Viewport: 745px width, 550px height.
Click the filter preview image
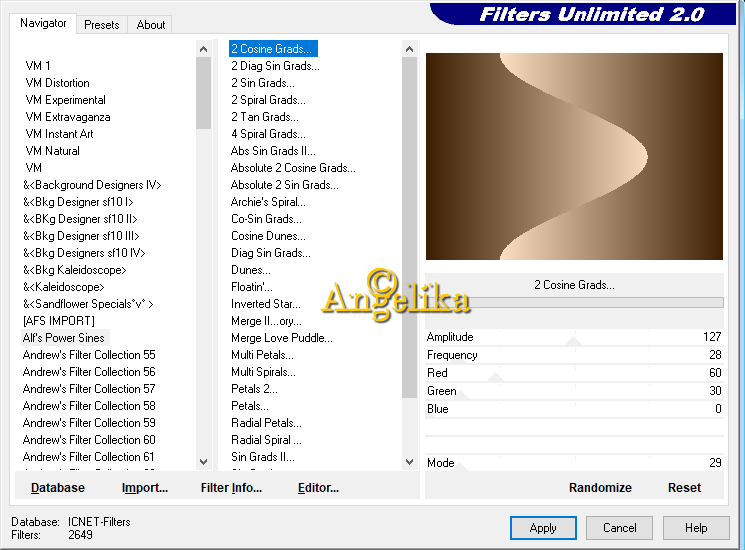[574, 156]
